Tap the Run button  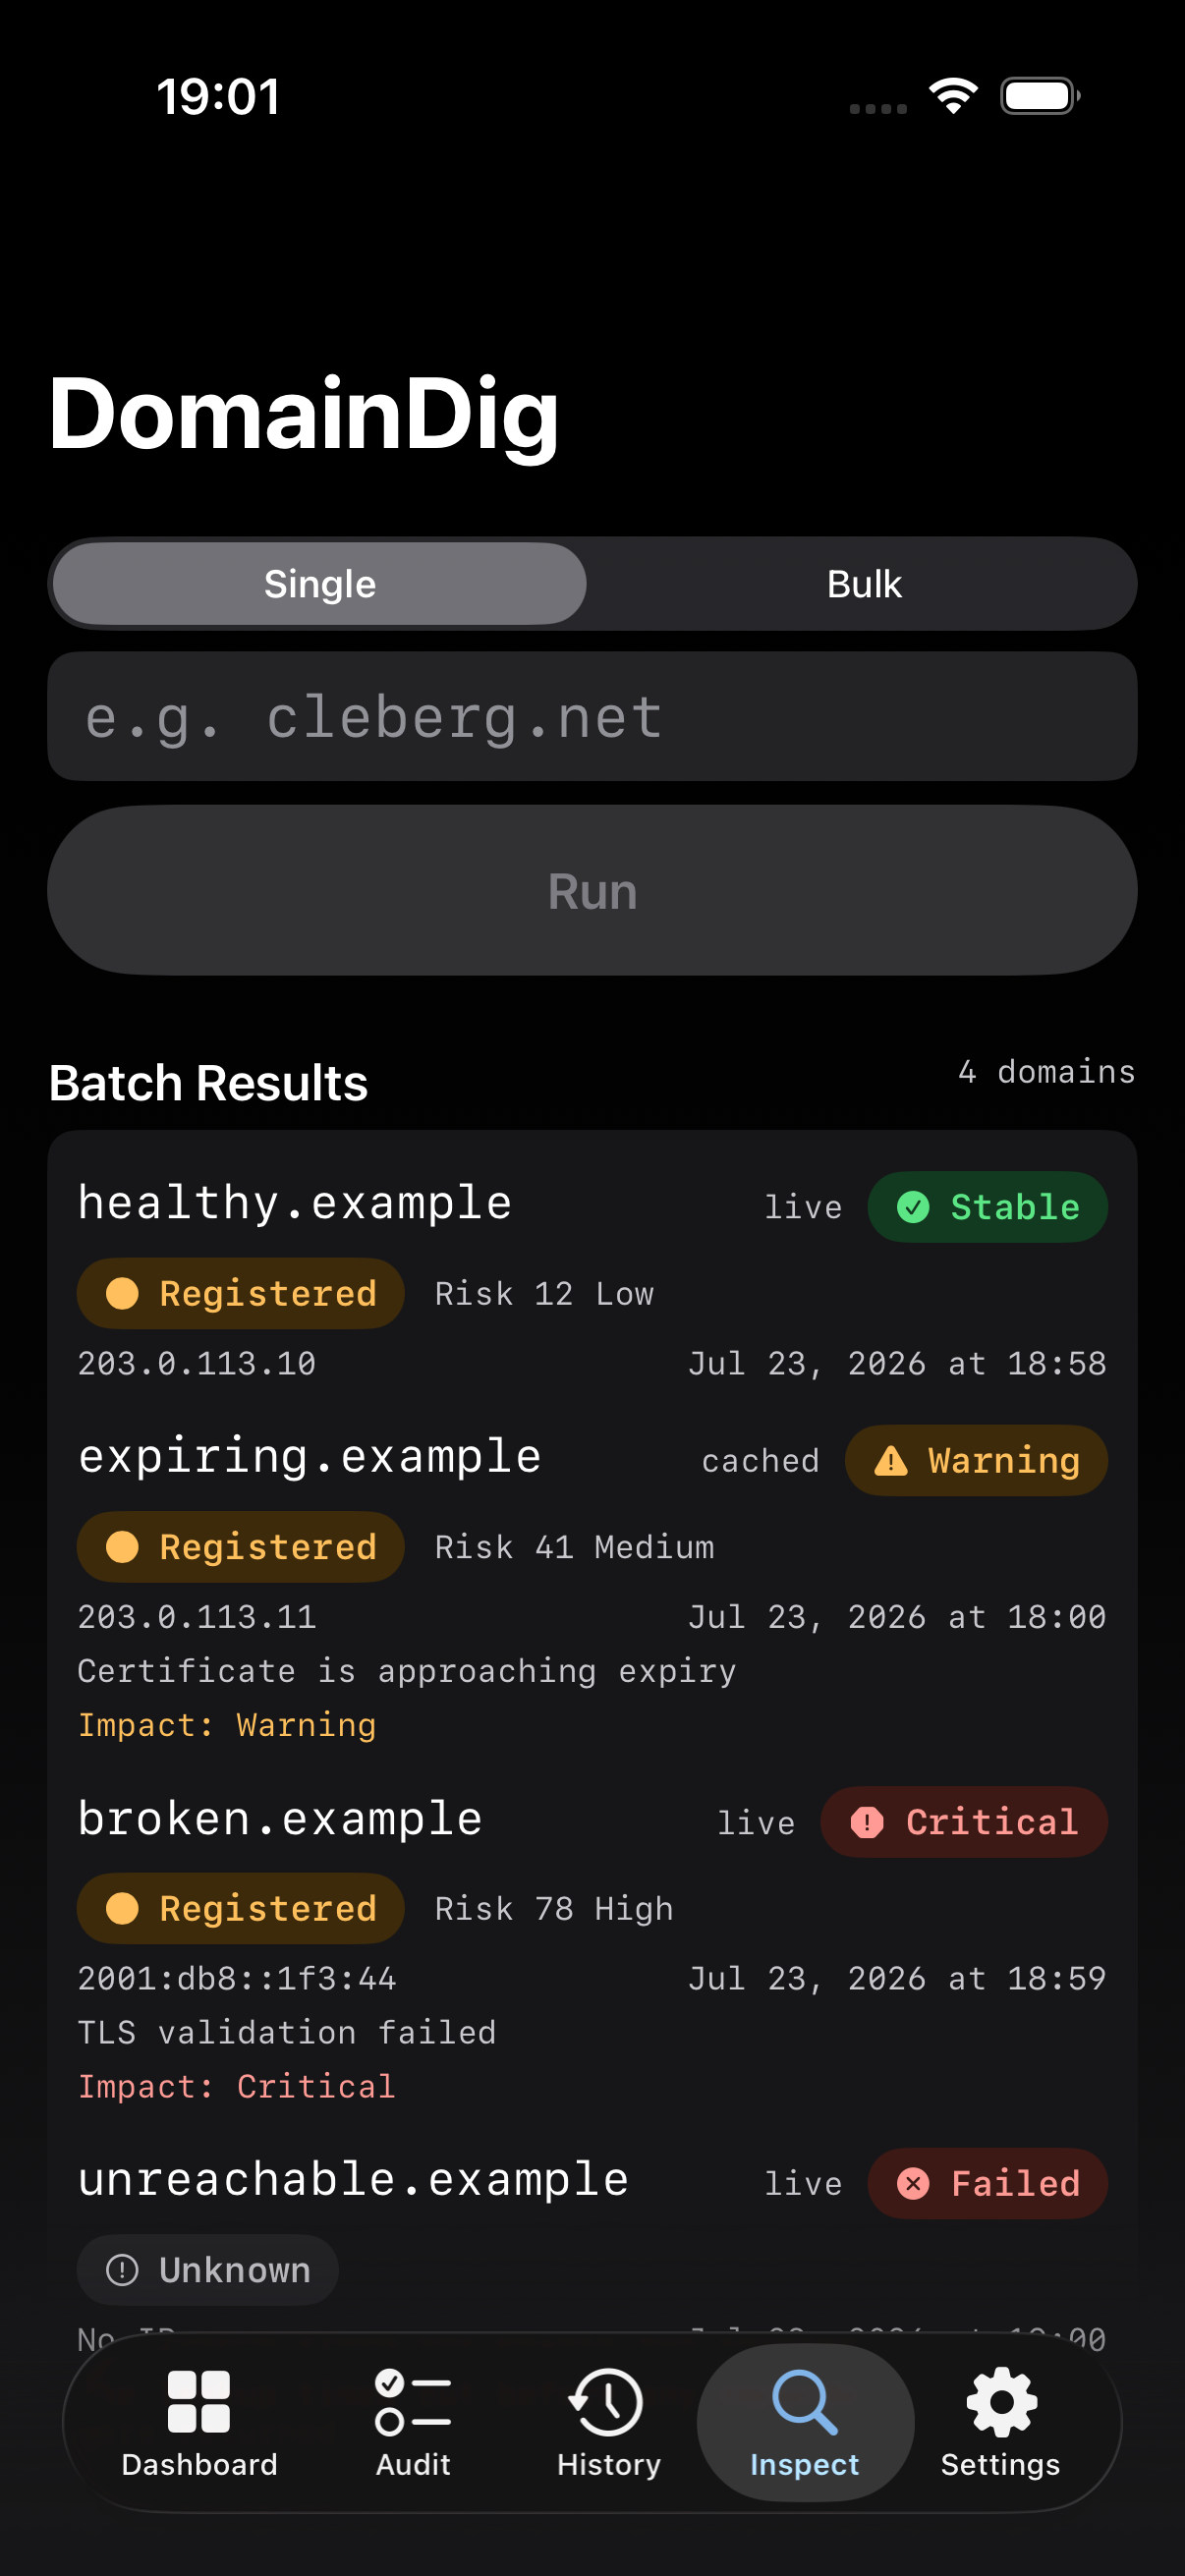592,890
